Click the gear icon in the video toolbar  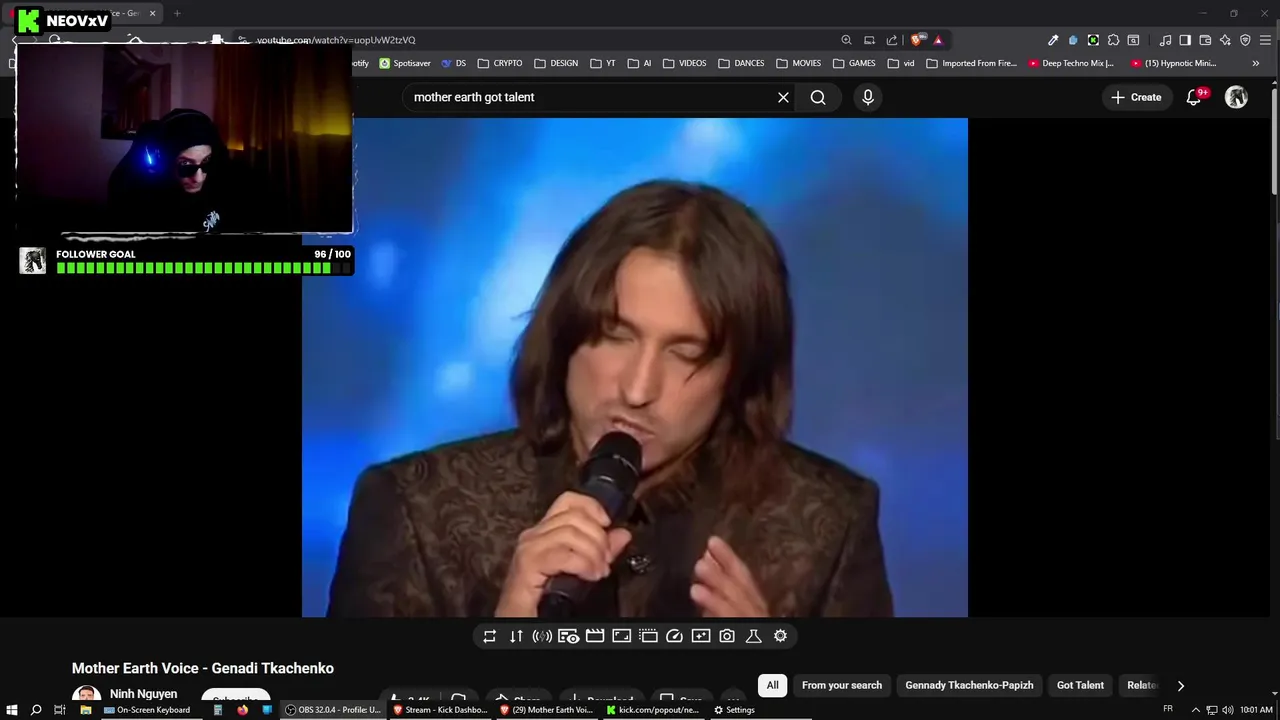[780, 636]
